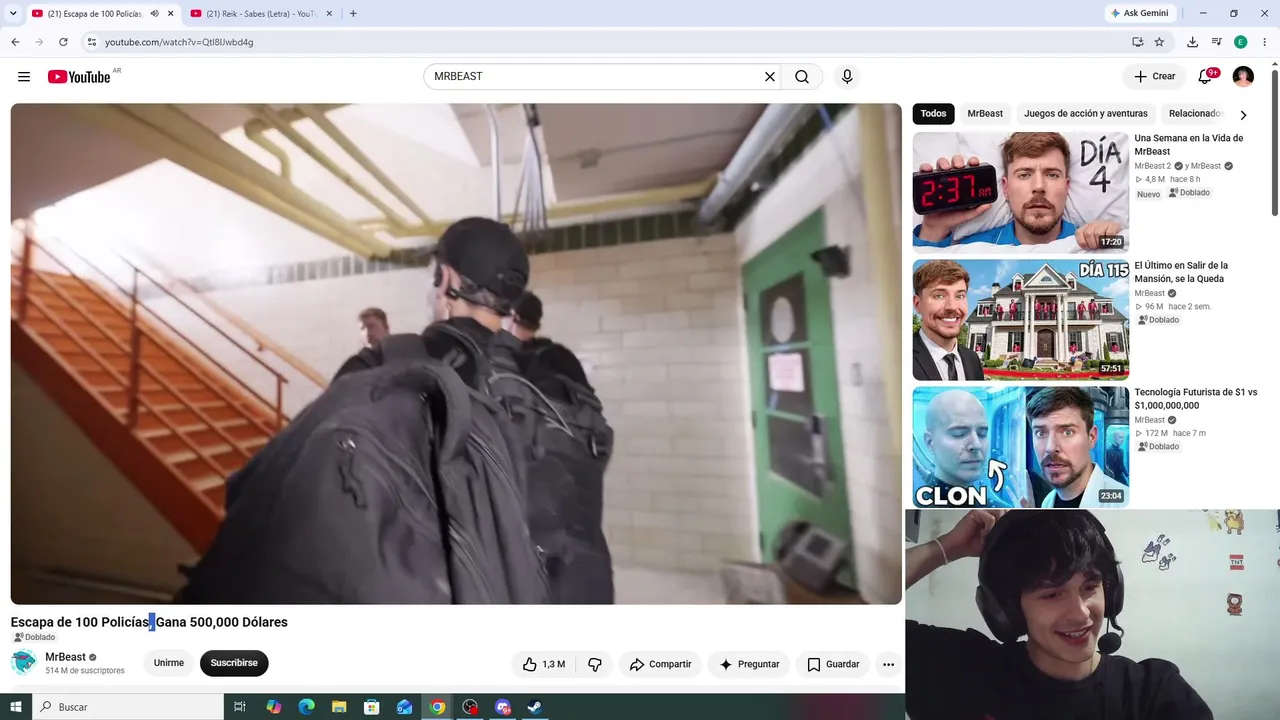Open Chrome media controls
This screenshot has height=720, width=1280.
coord(1217,42)
